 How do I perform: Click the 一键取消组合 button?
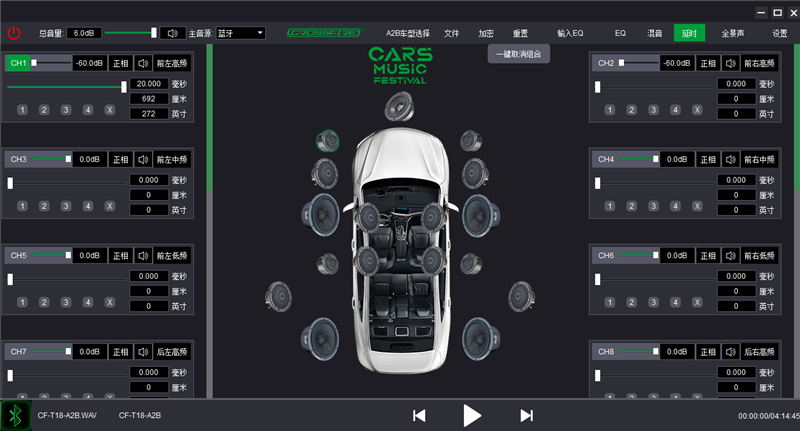pos(519,54)
